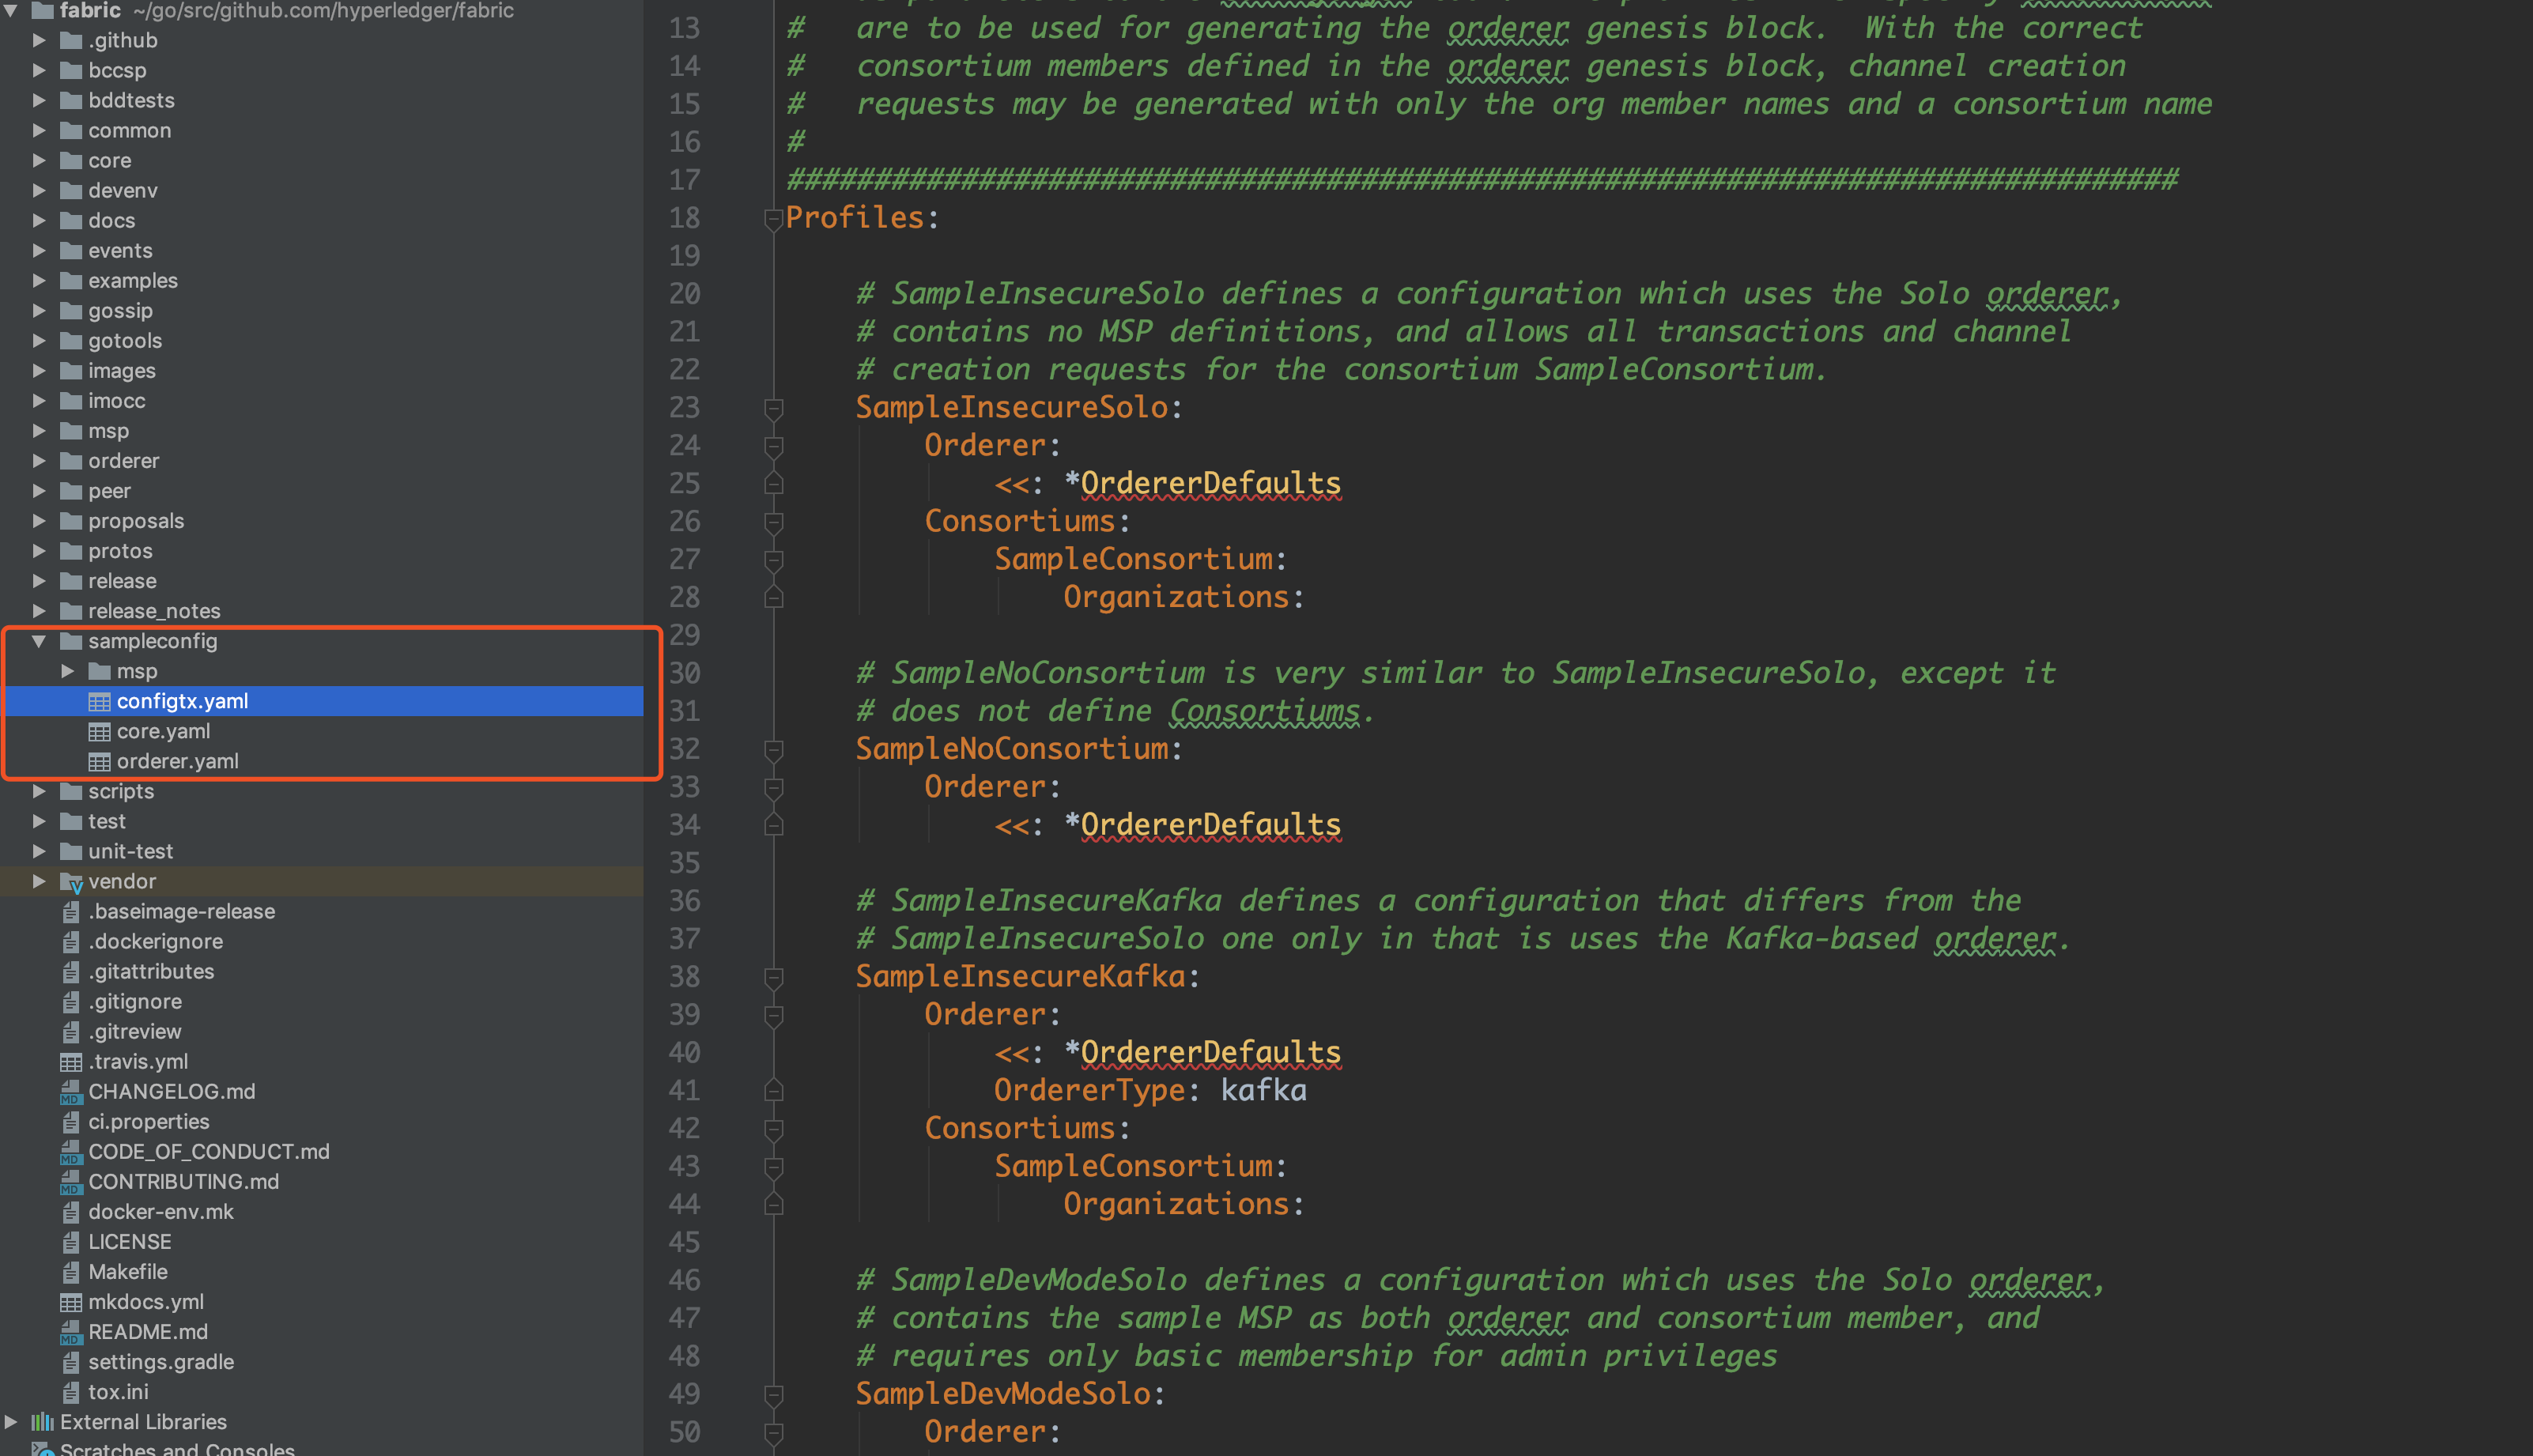This screenshot has width=2533, height=1456.
Task: Click line number 35 in the gutter
Action: pyautogui.click(x=684, y=863)
